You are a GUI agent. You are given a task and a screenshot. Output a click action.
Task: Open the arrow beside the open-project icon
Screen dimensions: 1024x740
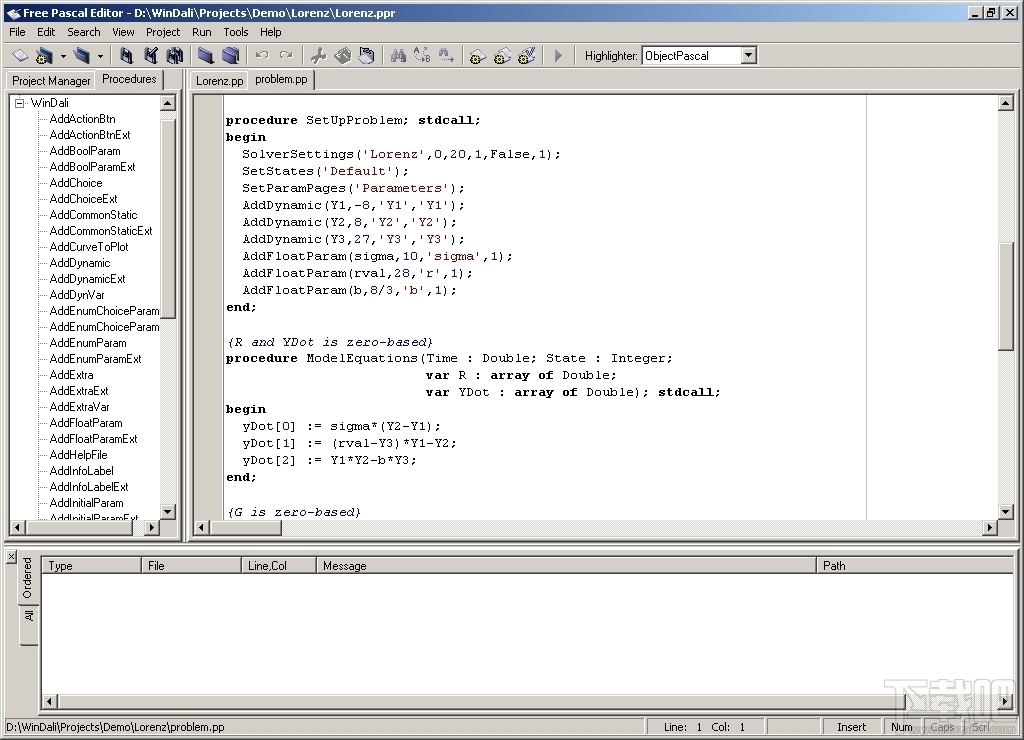pyautogui.click(x=63, y=56)
